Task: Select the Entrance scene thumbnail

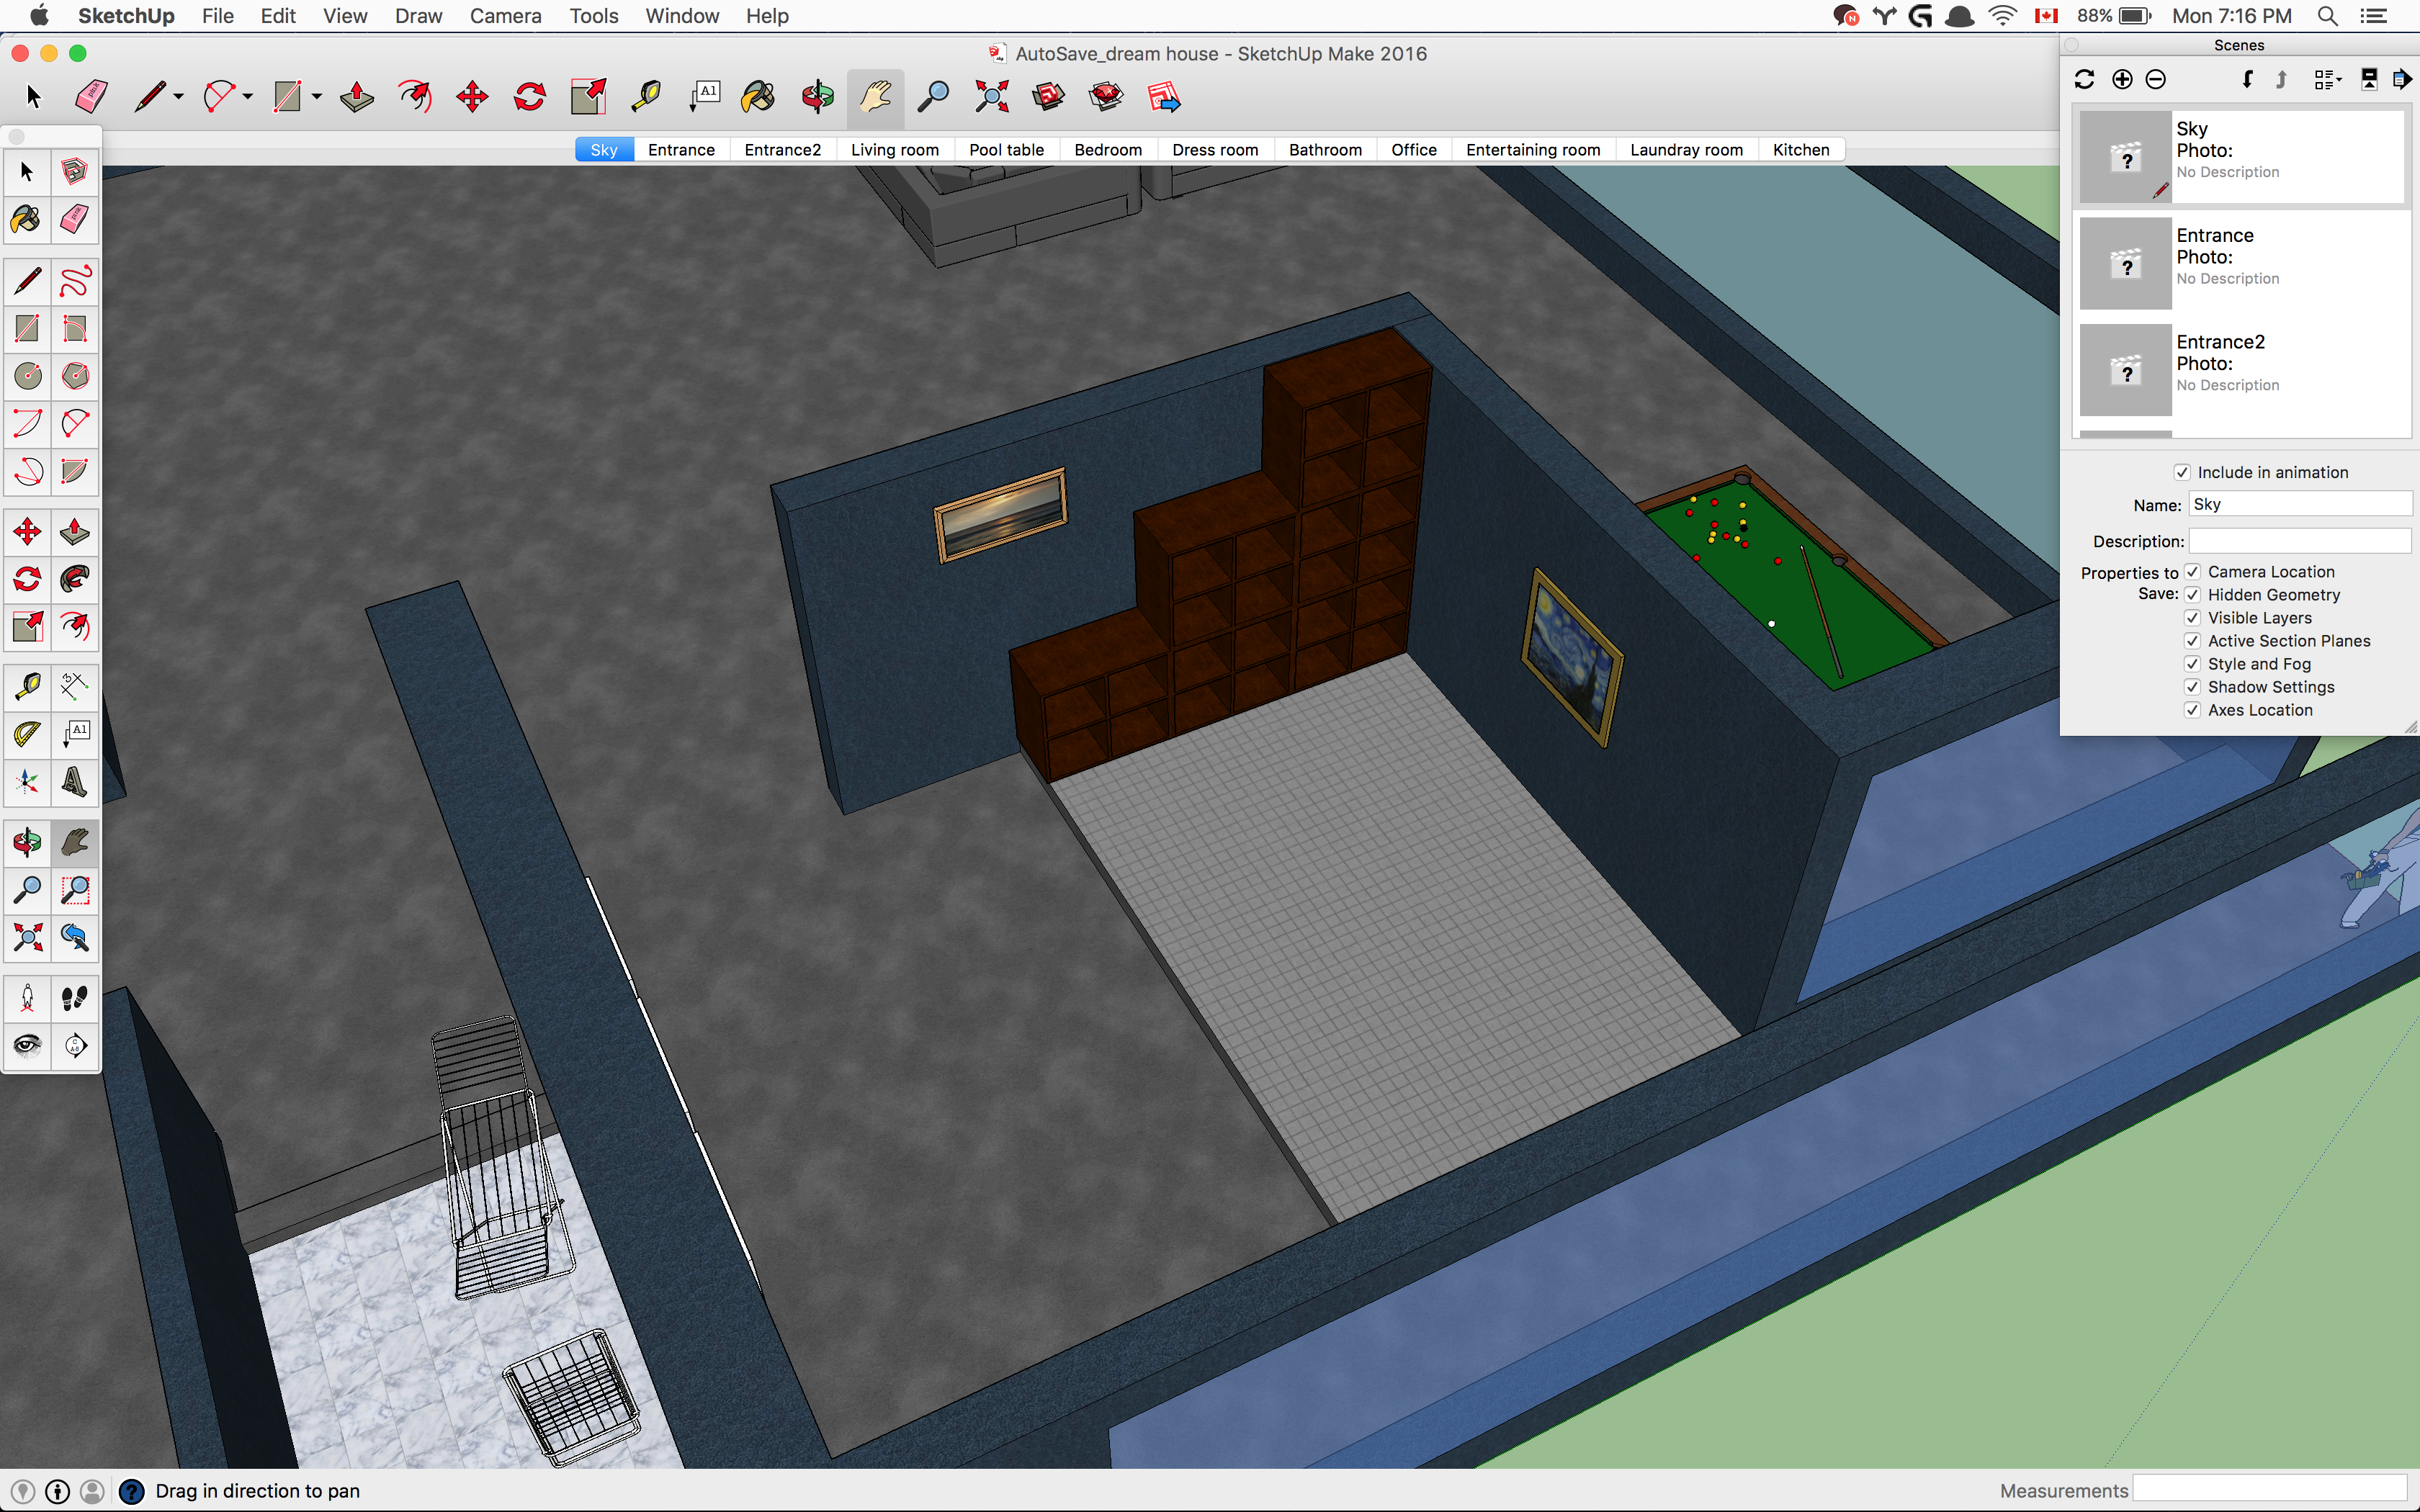Action: [2126, 263]
